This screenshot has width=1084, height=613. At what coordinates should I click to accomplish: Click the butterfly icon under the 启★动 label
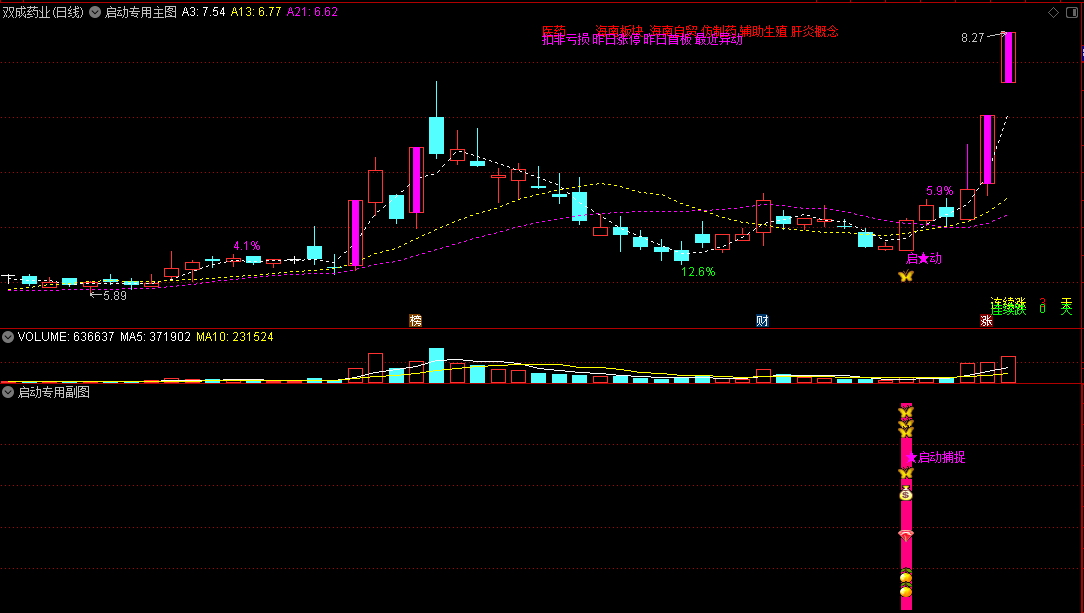pos(906,276)
